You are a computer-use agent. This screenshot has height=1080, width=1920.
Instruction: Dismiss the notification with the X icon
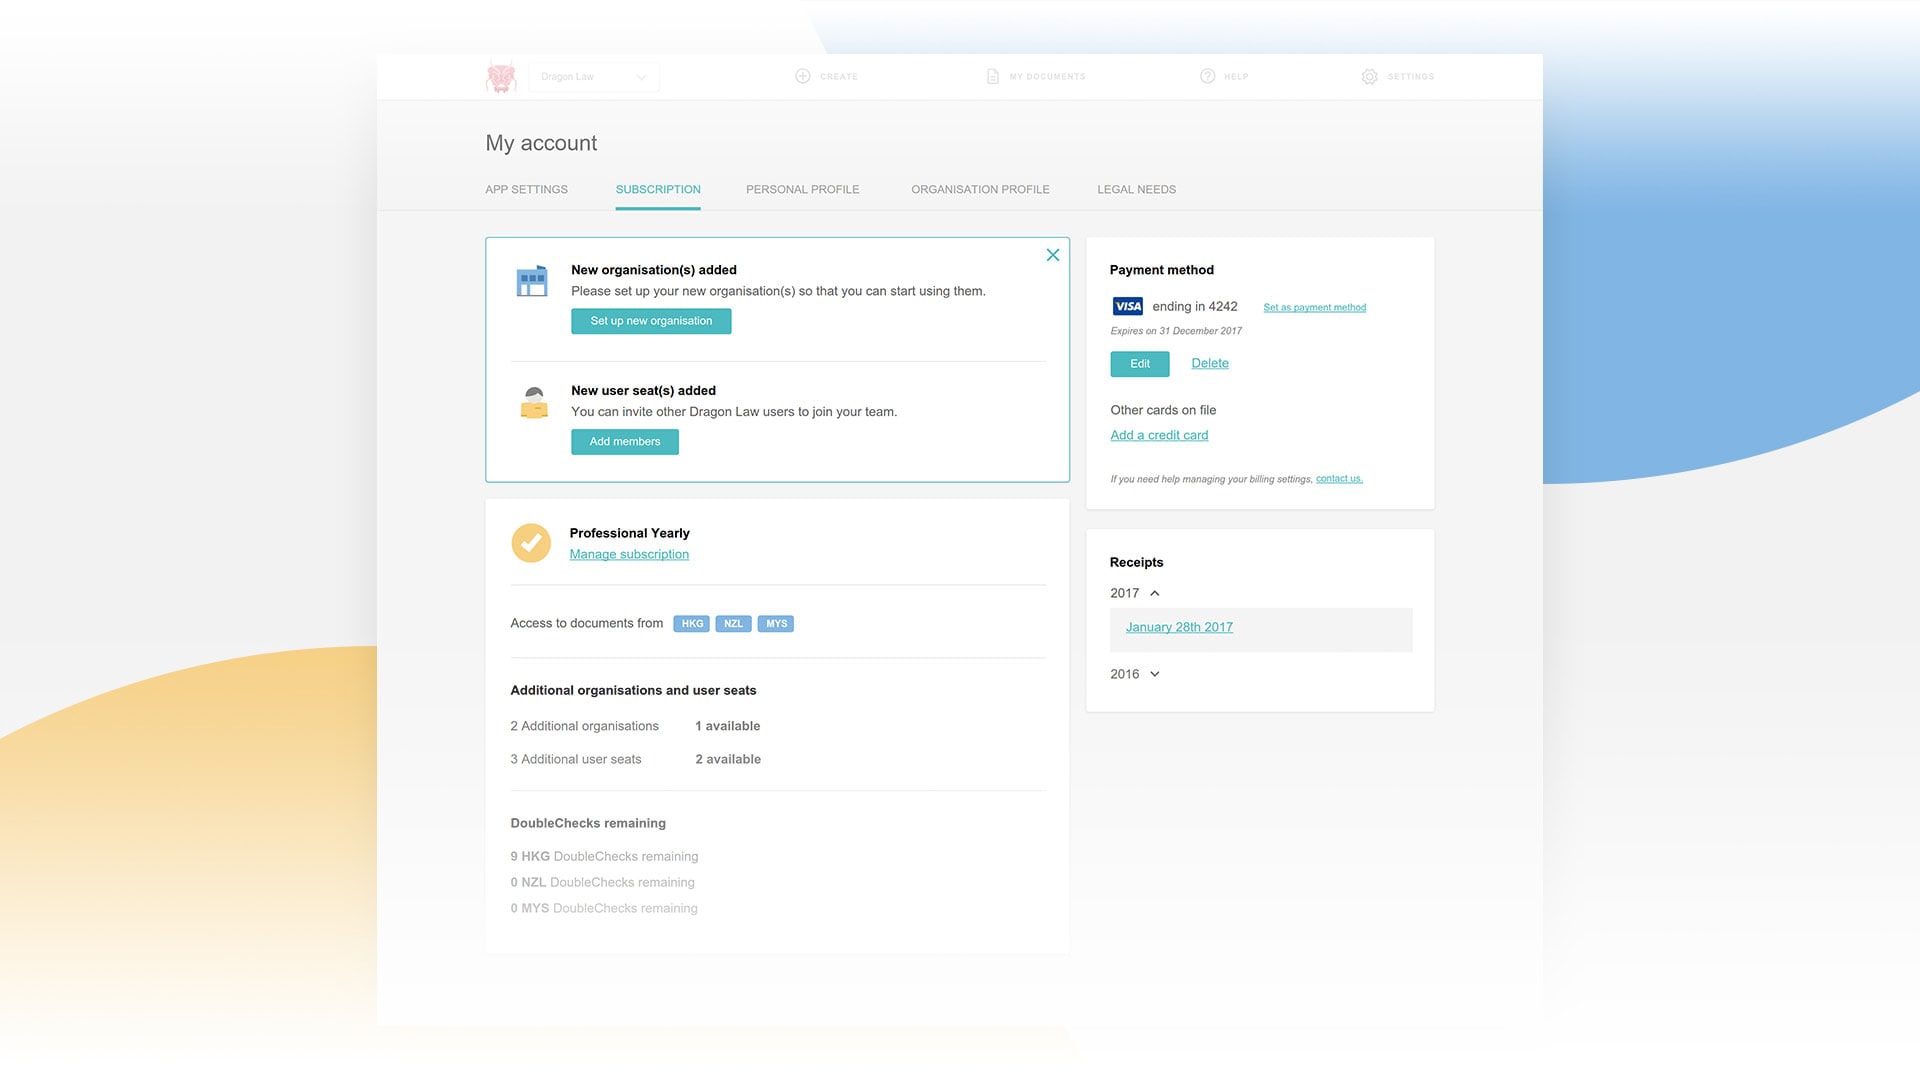click(x=1052, y=255)
